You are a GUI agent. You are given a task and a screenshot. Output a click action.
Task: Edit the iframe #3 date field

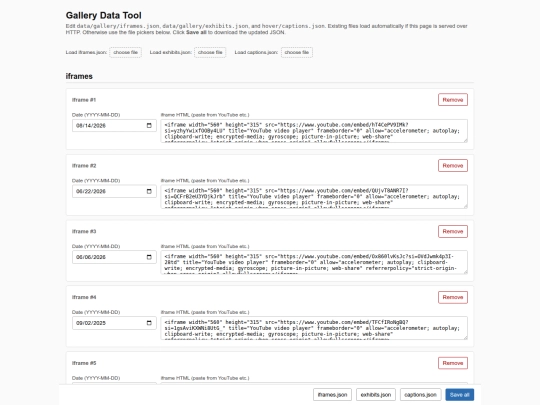pos(114,257)
